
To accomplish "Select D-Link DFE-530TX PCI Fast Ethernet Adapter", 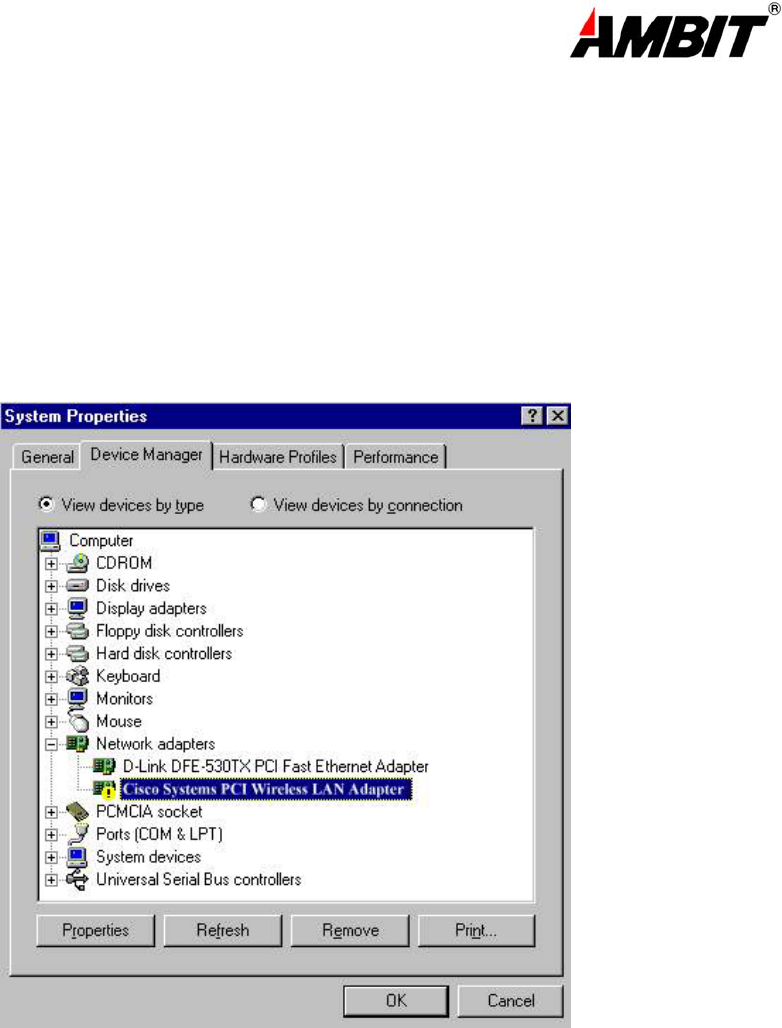I will click(x=275, y=766).
